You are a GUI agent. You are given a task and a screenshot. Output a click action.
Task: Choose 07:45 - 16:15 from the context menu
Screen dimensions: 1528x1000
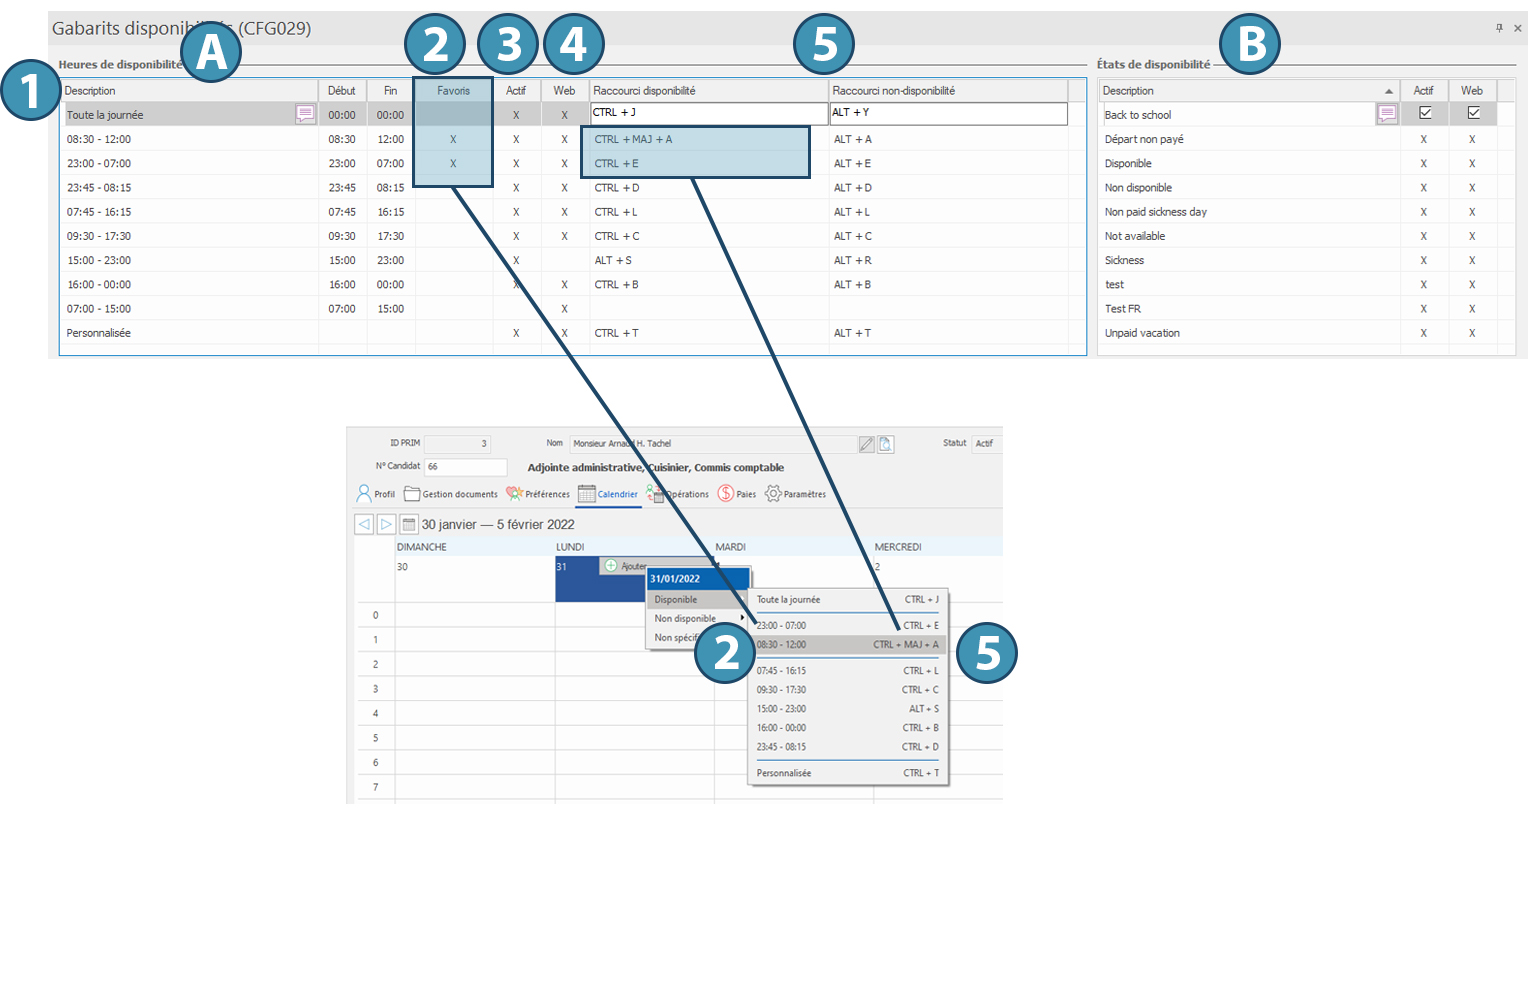click(x=846, y=671)
